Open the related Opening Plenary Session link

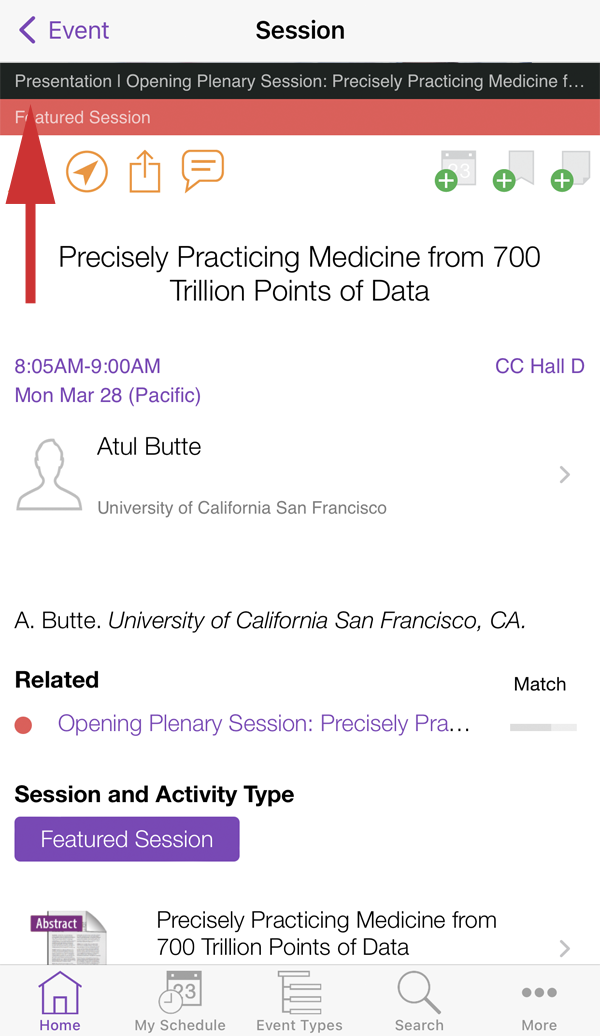(264, 724)
